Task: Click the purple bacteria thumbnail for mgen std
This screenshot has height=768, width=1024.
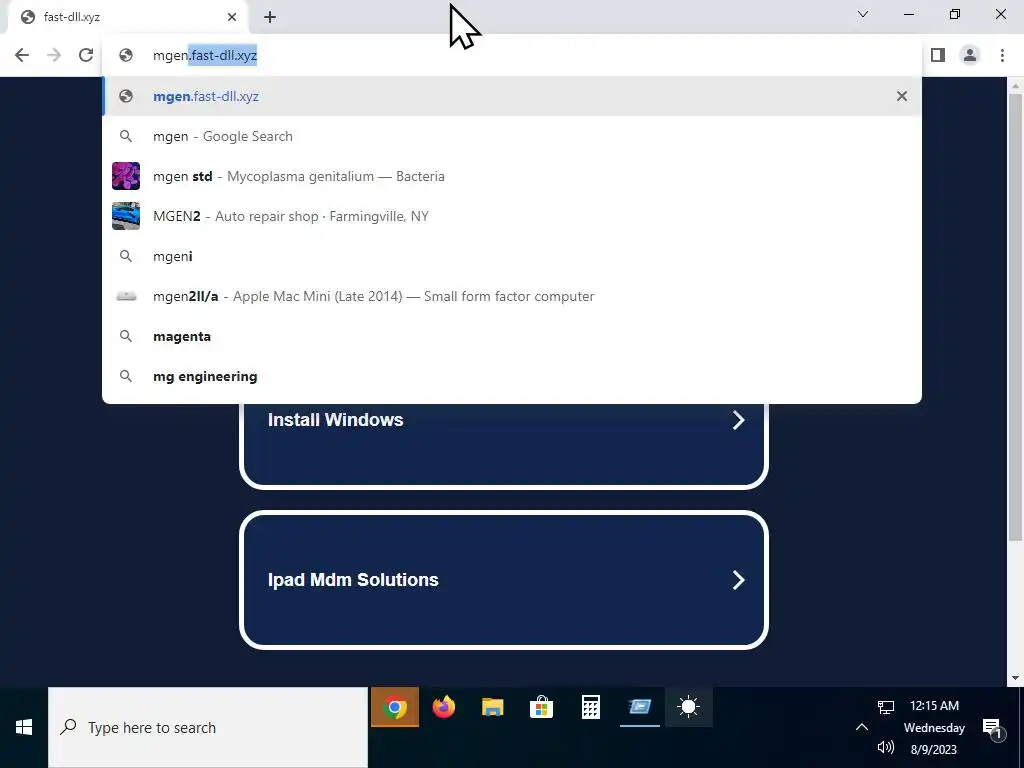Action: [x=126, y=176]
